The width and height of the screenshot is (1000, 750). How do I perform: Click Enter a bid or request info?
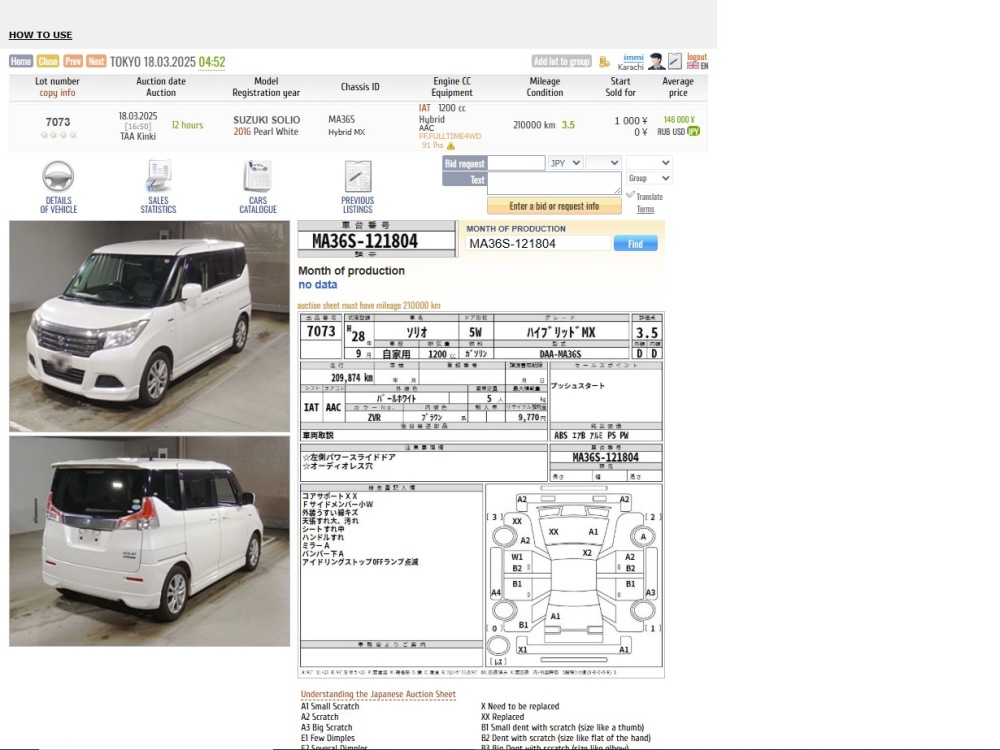tap(554, 206)
